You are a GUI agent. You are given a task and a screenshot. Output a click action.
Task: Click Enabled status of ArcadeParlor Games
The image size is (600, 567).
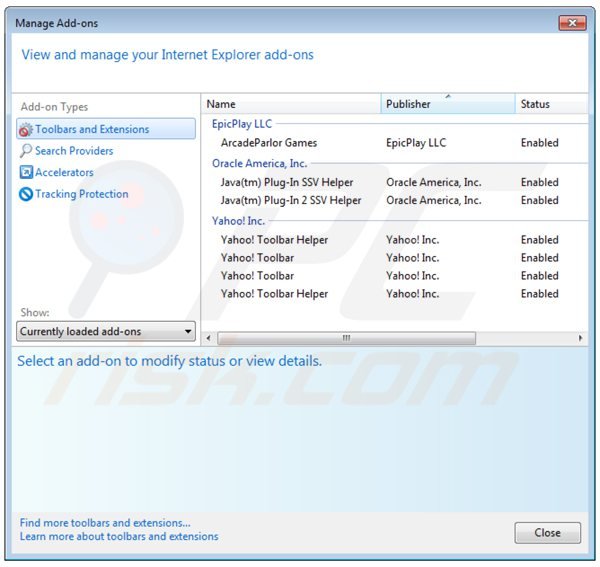[x=540, y=143]
